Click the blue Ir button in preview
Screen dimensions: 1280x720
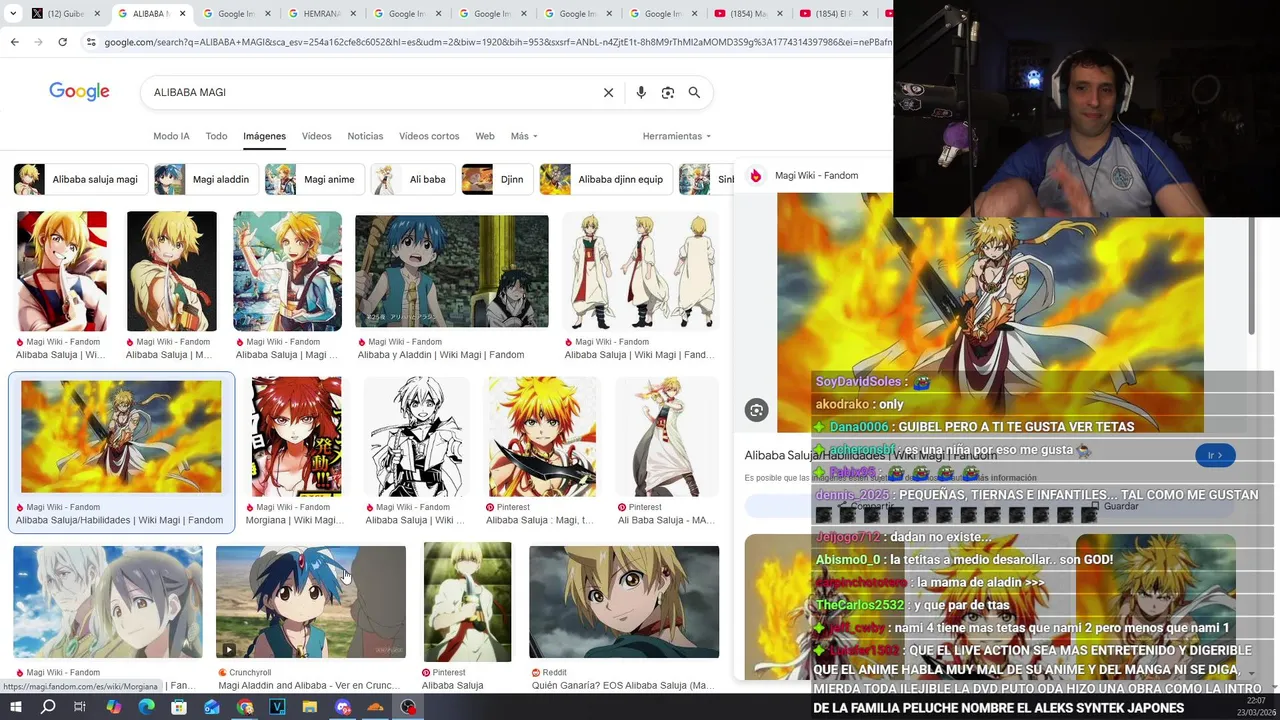[x=1215, y=455]
